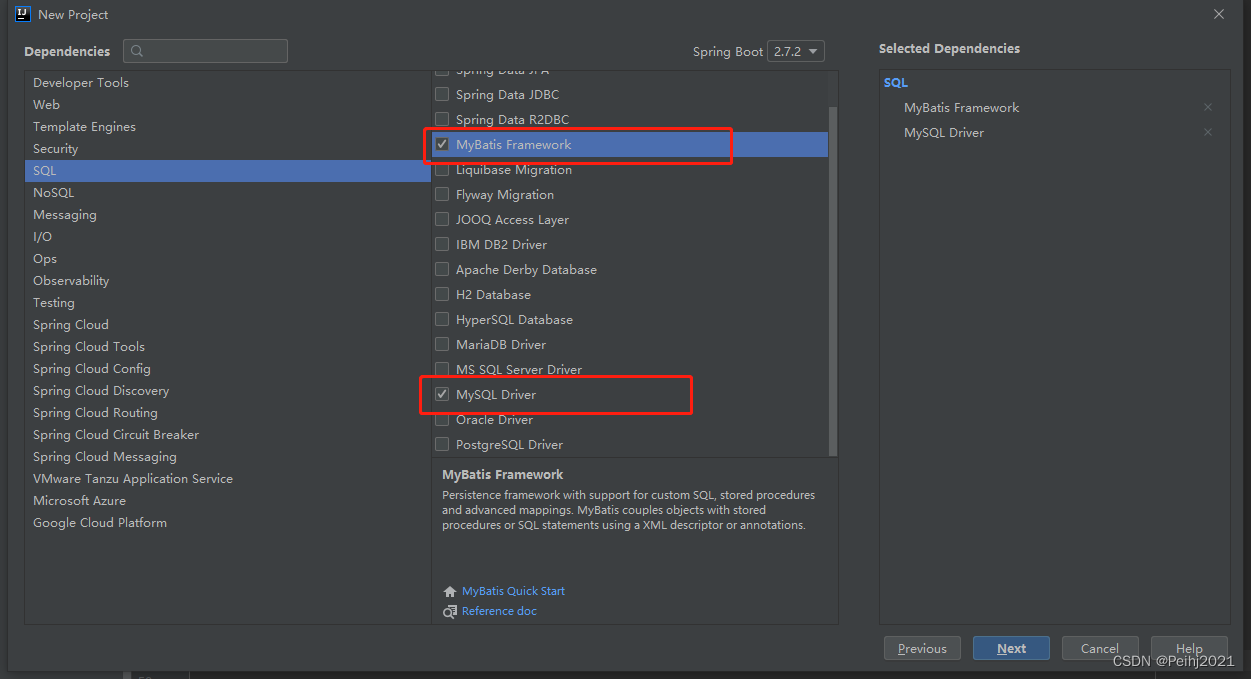Check the MS SQL Server Driver checkbox
The image size is (1251, 679).
point(442,369)
